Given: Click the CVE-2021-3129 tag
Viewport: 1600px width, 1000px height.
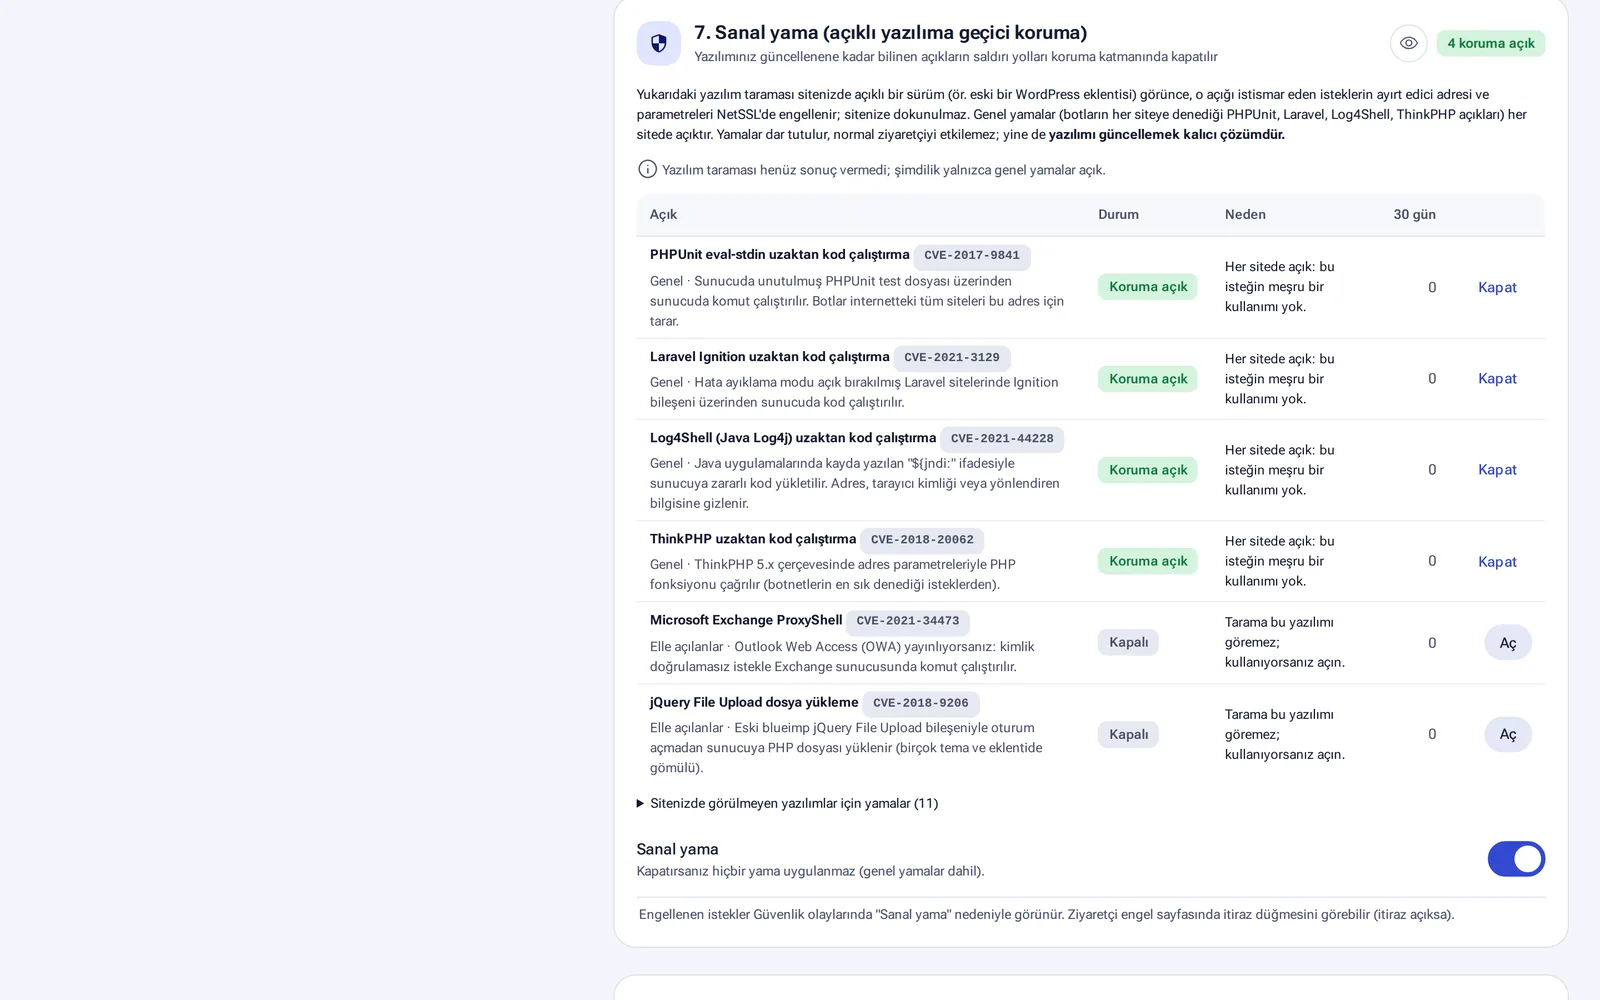Looking at the screenshot, I should click(x=952, y=358).
